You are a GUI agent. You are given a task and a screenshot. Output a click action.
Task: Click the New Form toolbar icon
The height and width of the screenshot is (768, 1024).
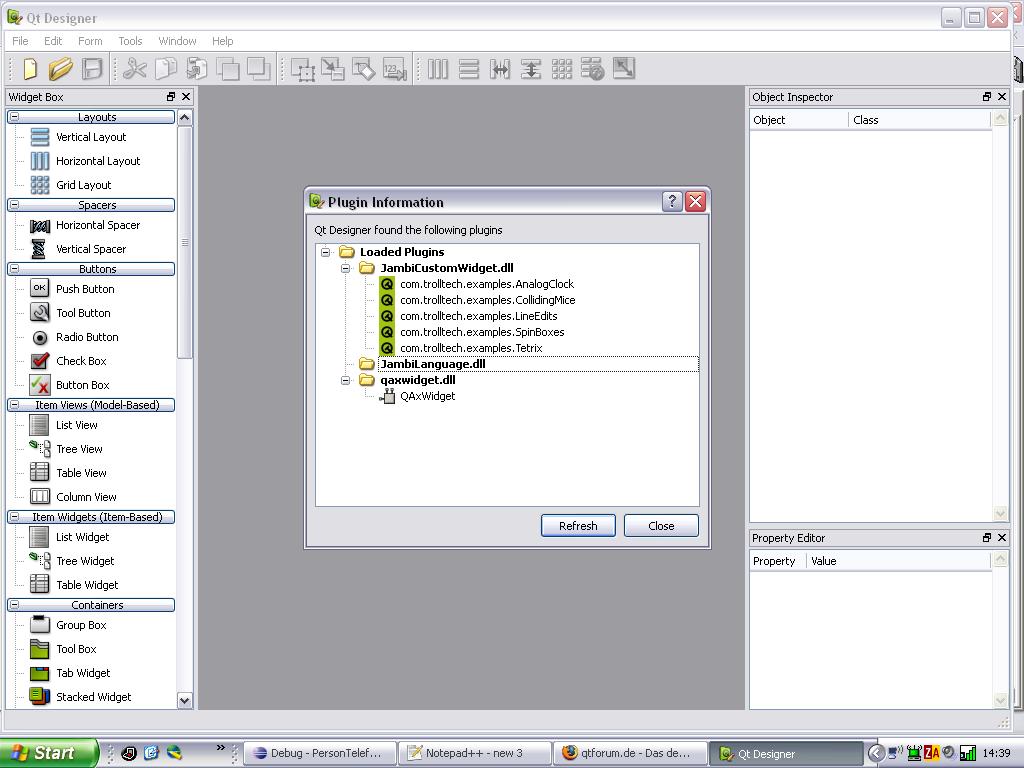tap(30, 69)
